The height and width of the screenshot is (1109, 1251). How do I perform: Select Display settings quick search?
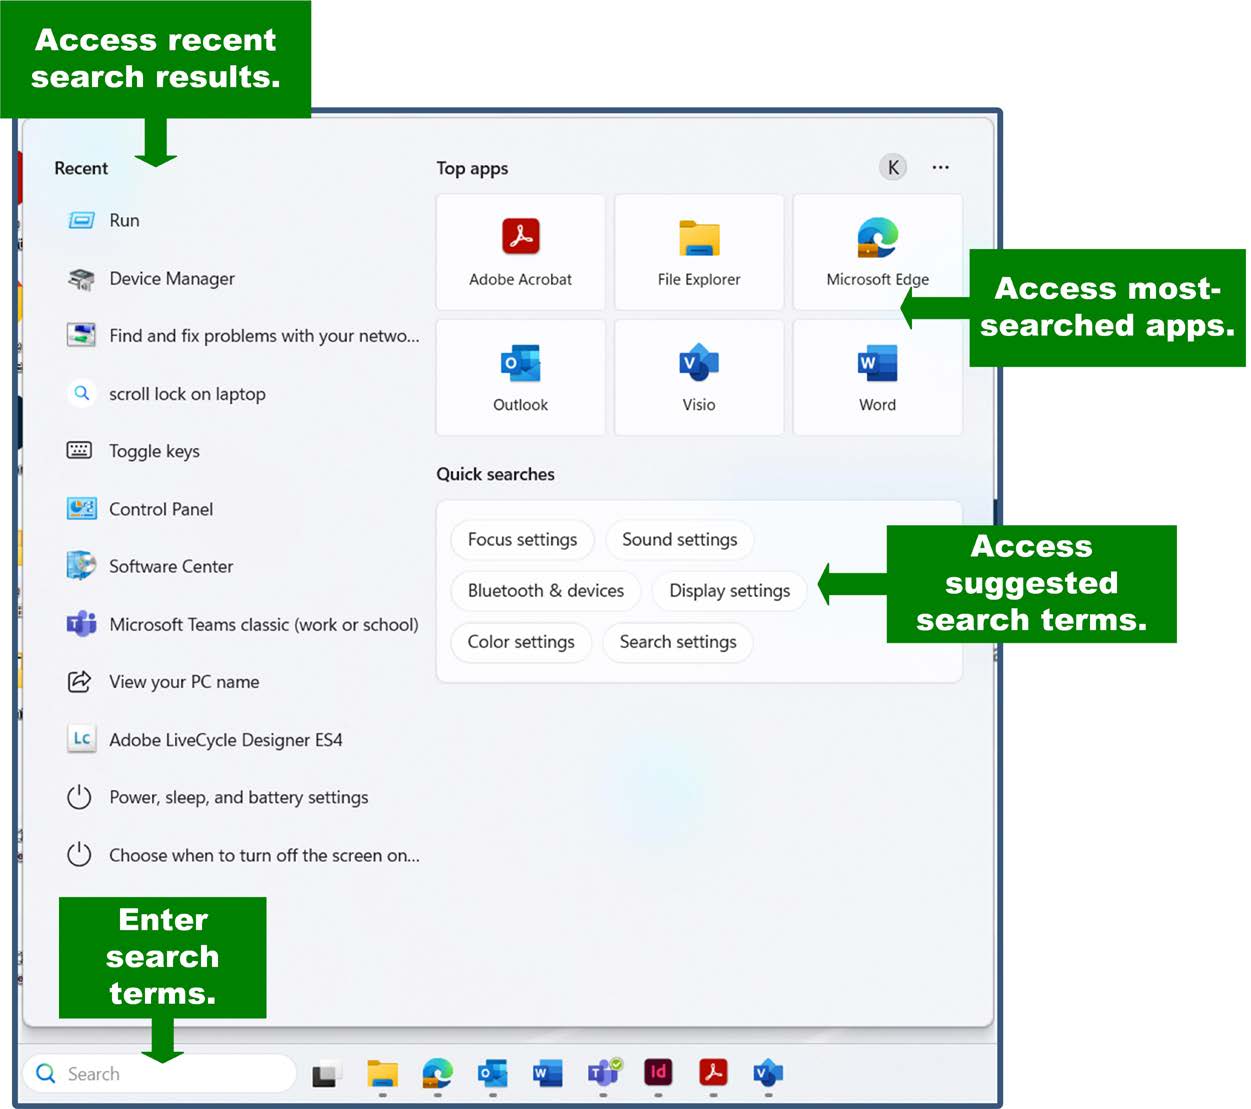730,591
